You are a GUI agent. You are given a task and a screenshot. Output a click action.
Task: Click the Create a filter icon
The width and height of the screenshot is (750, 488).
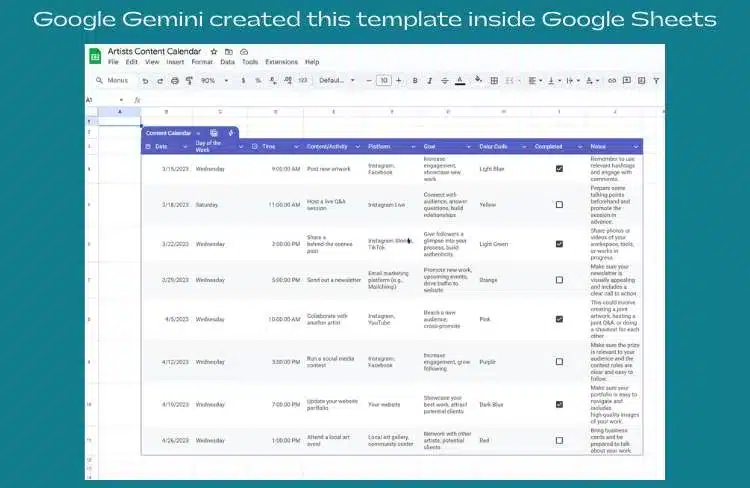coord(656,81)
